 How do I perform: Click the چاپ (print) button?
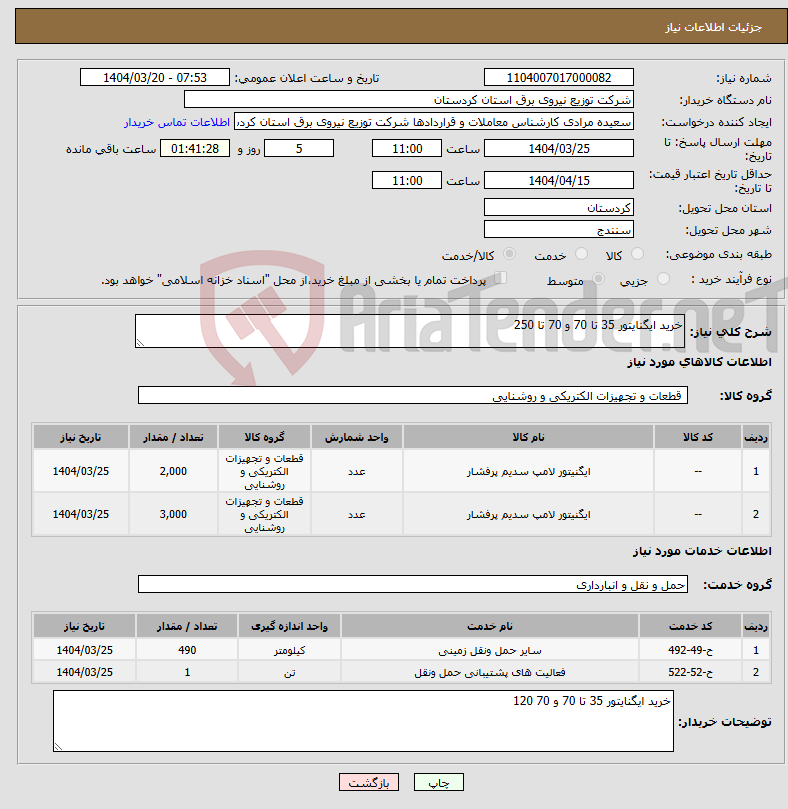click(x=438, y=782)
